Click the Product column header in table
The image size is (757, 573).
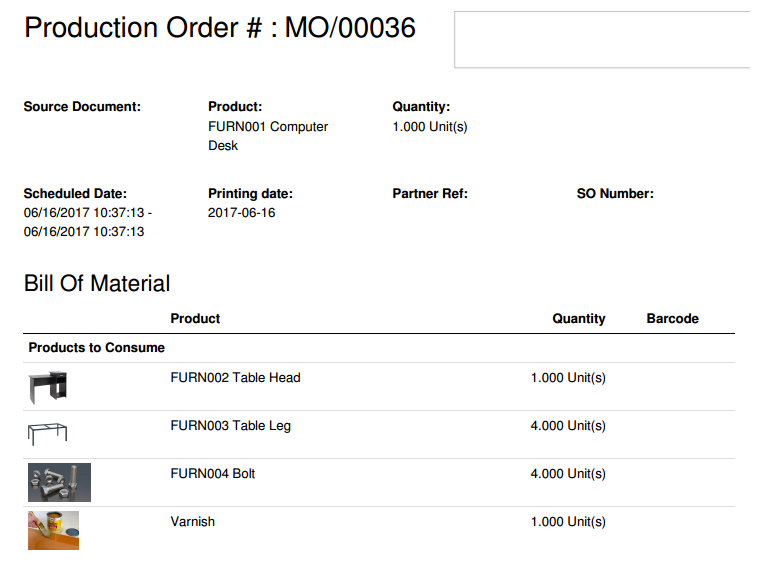point(195,319)
